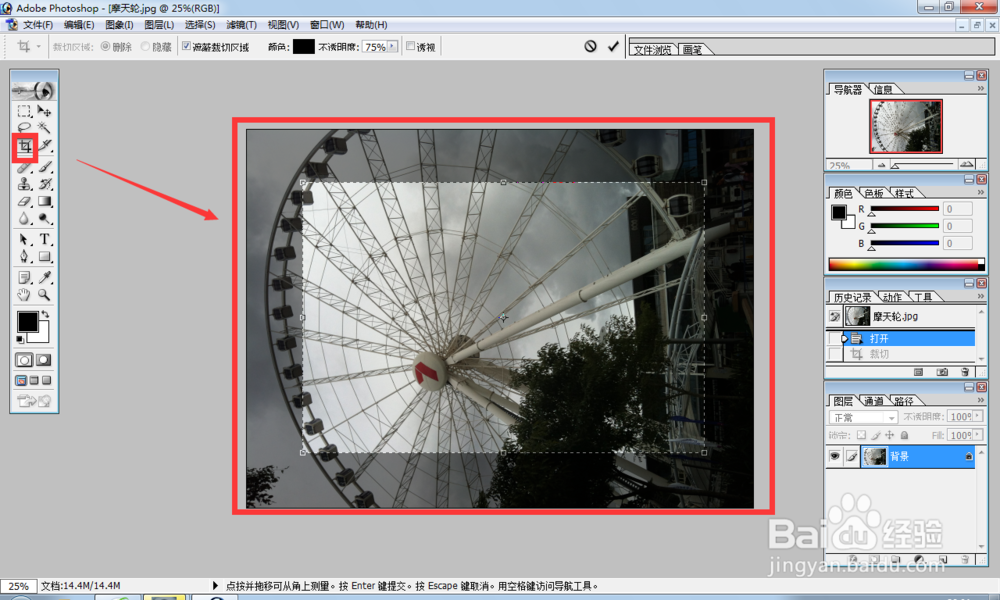Select the Zoom tool
Screen dimensions: 1000x600
click(44, 293)
